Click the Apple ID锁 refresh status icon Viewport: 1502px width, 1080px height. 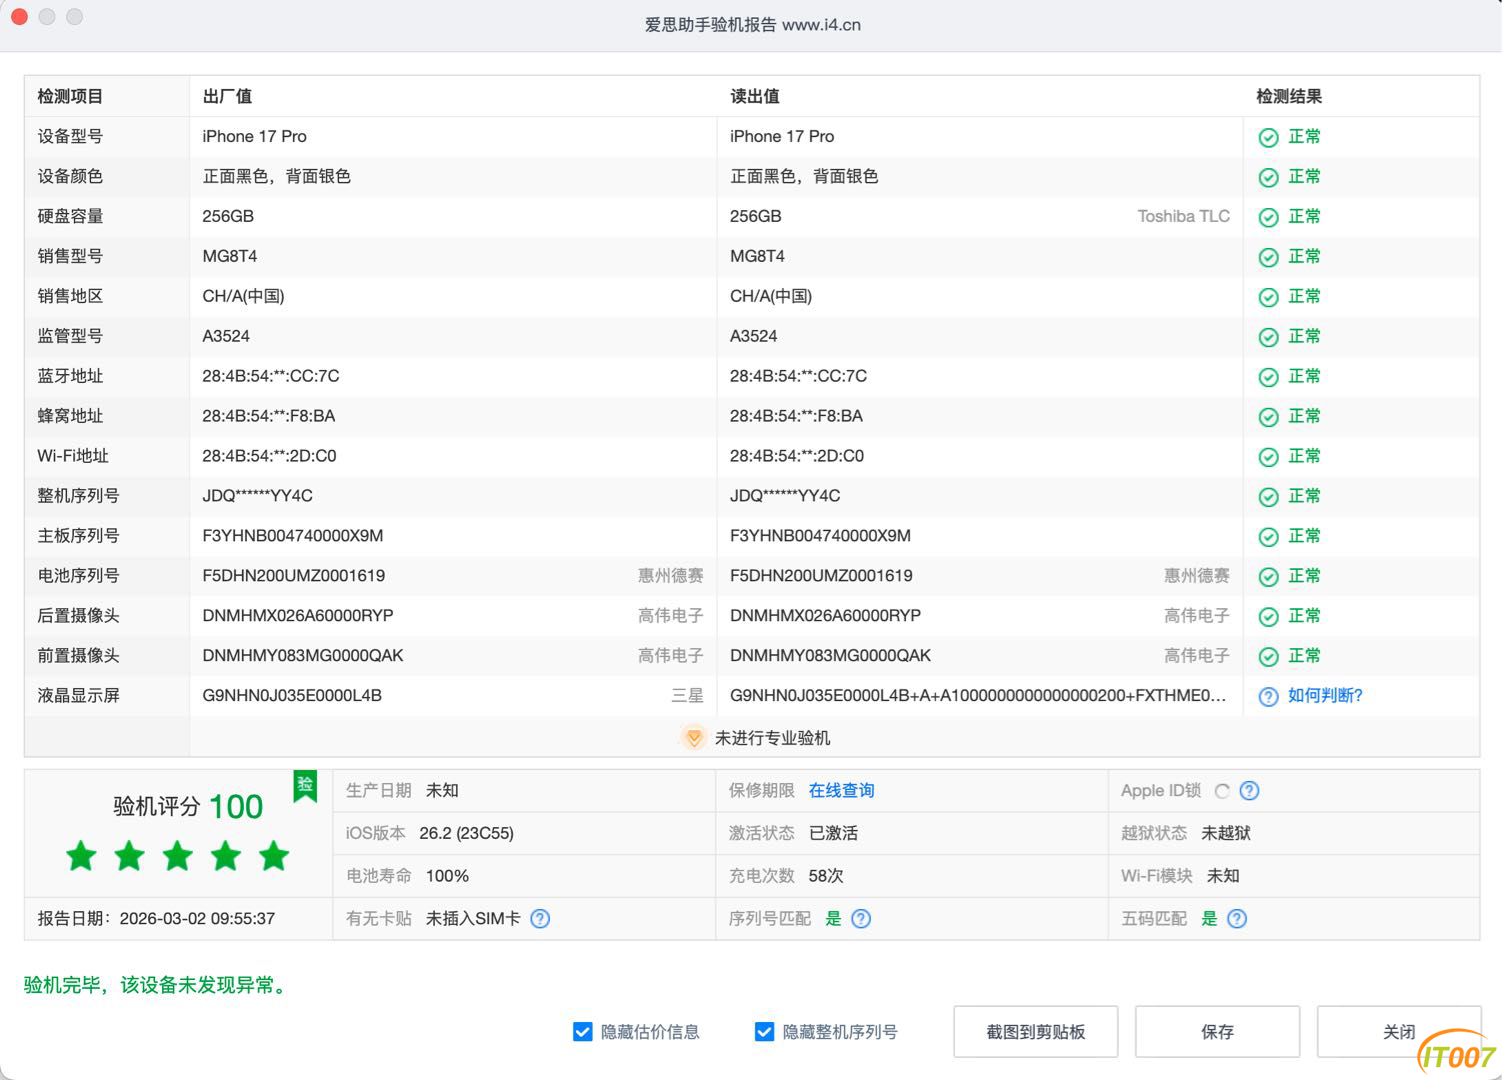(1224, 790)
